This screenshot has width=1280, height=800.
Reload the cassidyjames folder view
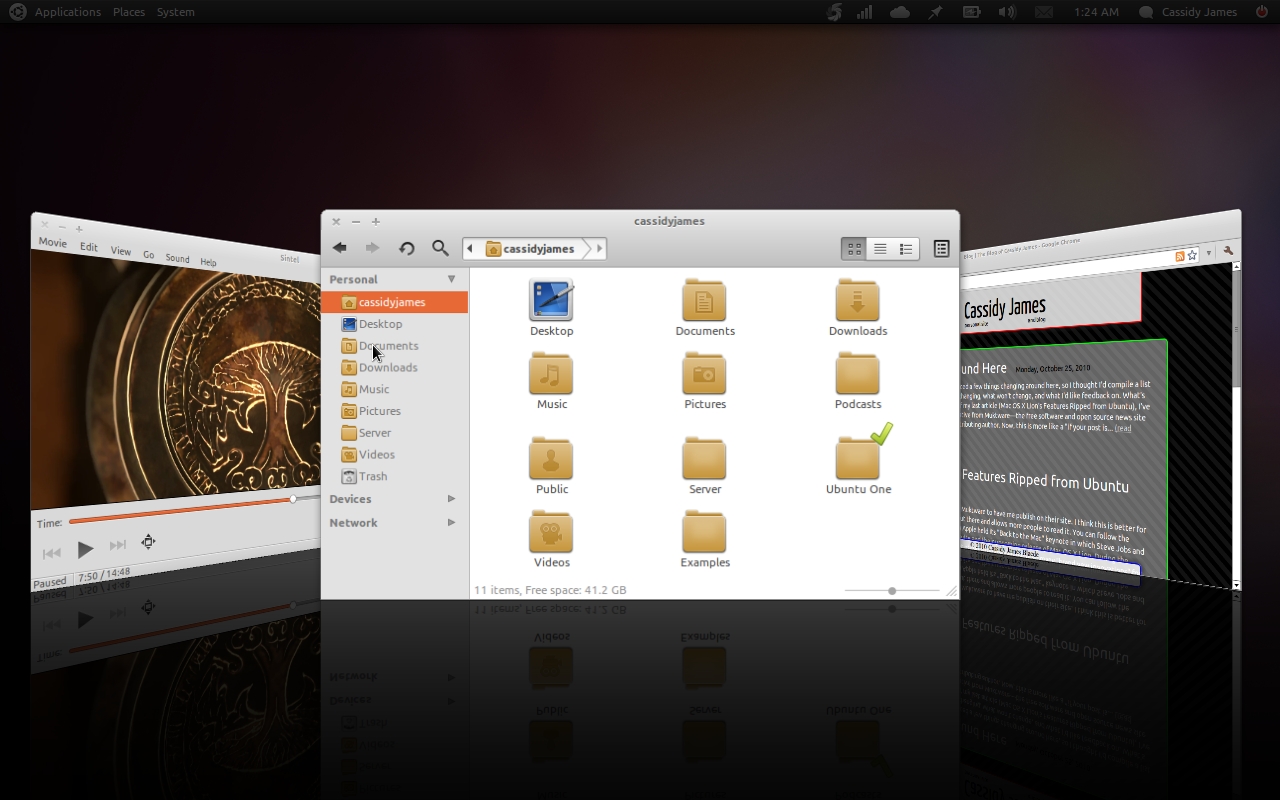pos(406,249)
